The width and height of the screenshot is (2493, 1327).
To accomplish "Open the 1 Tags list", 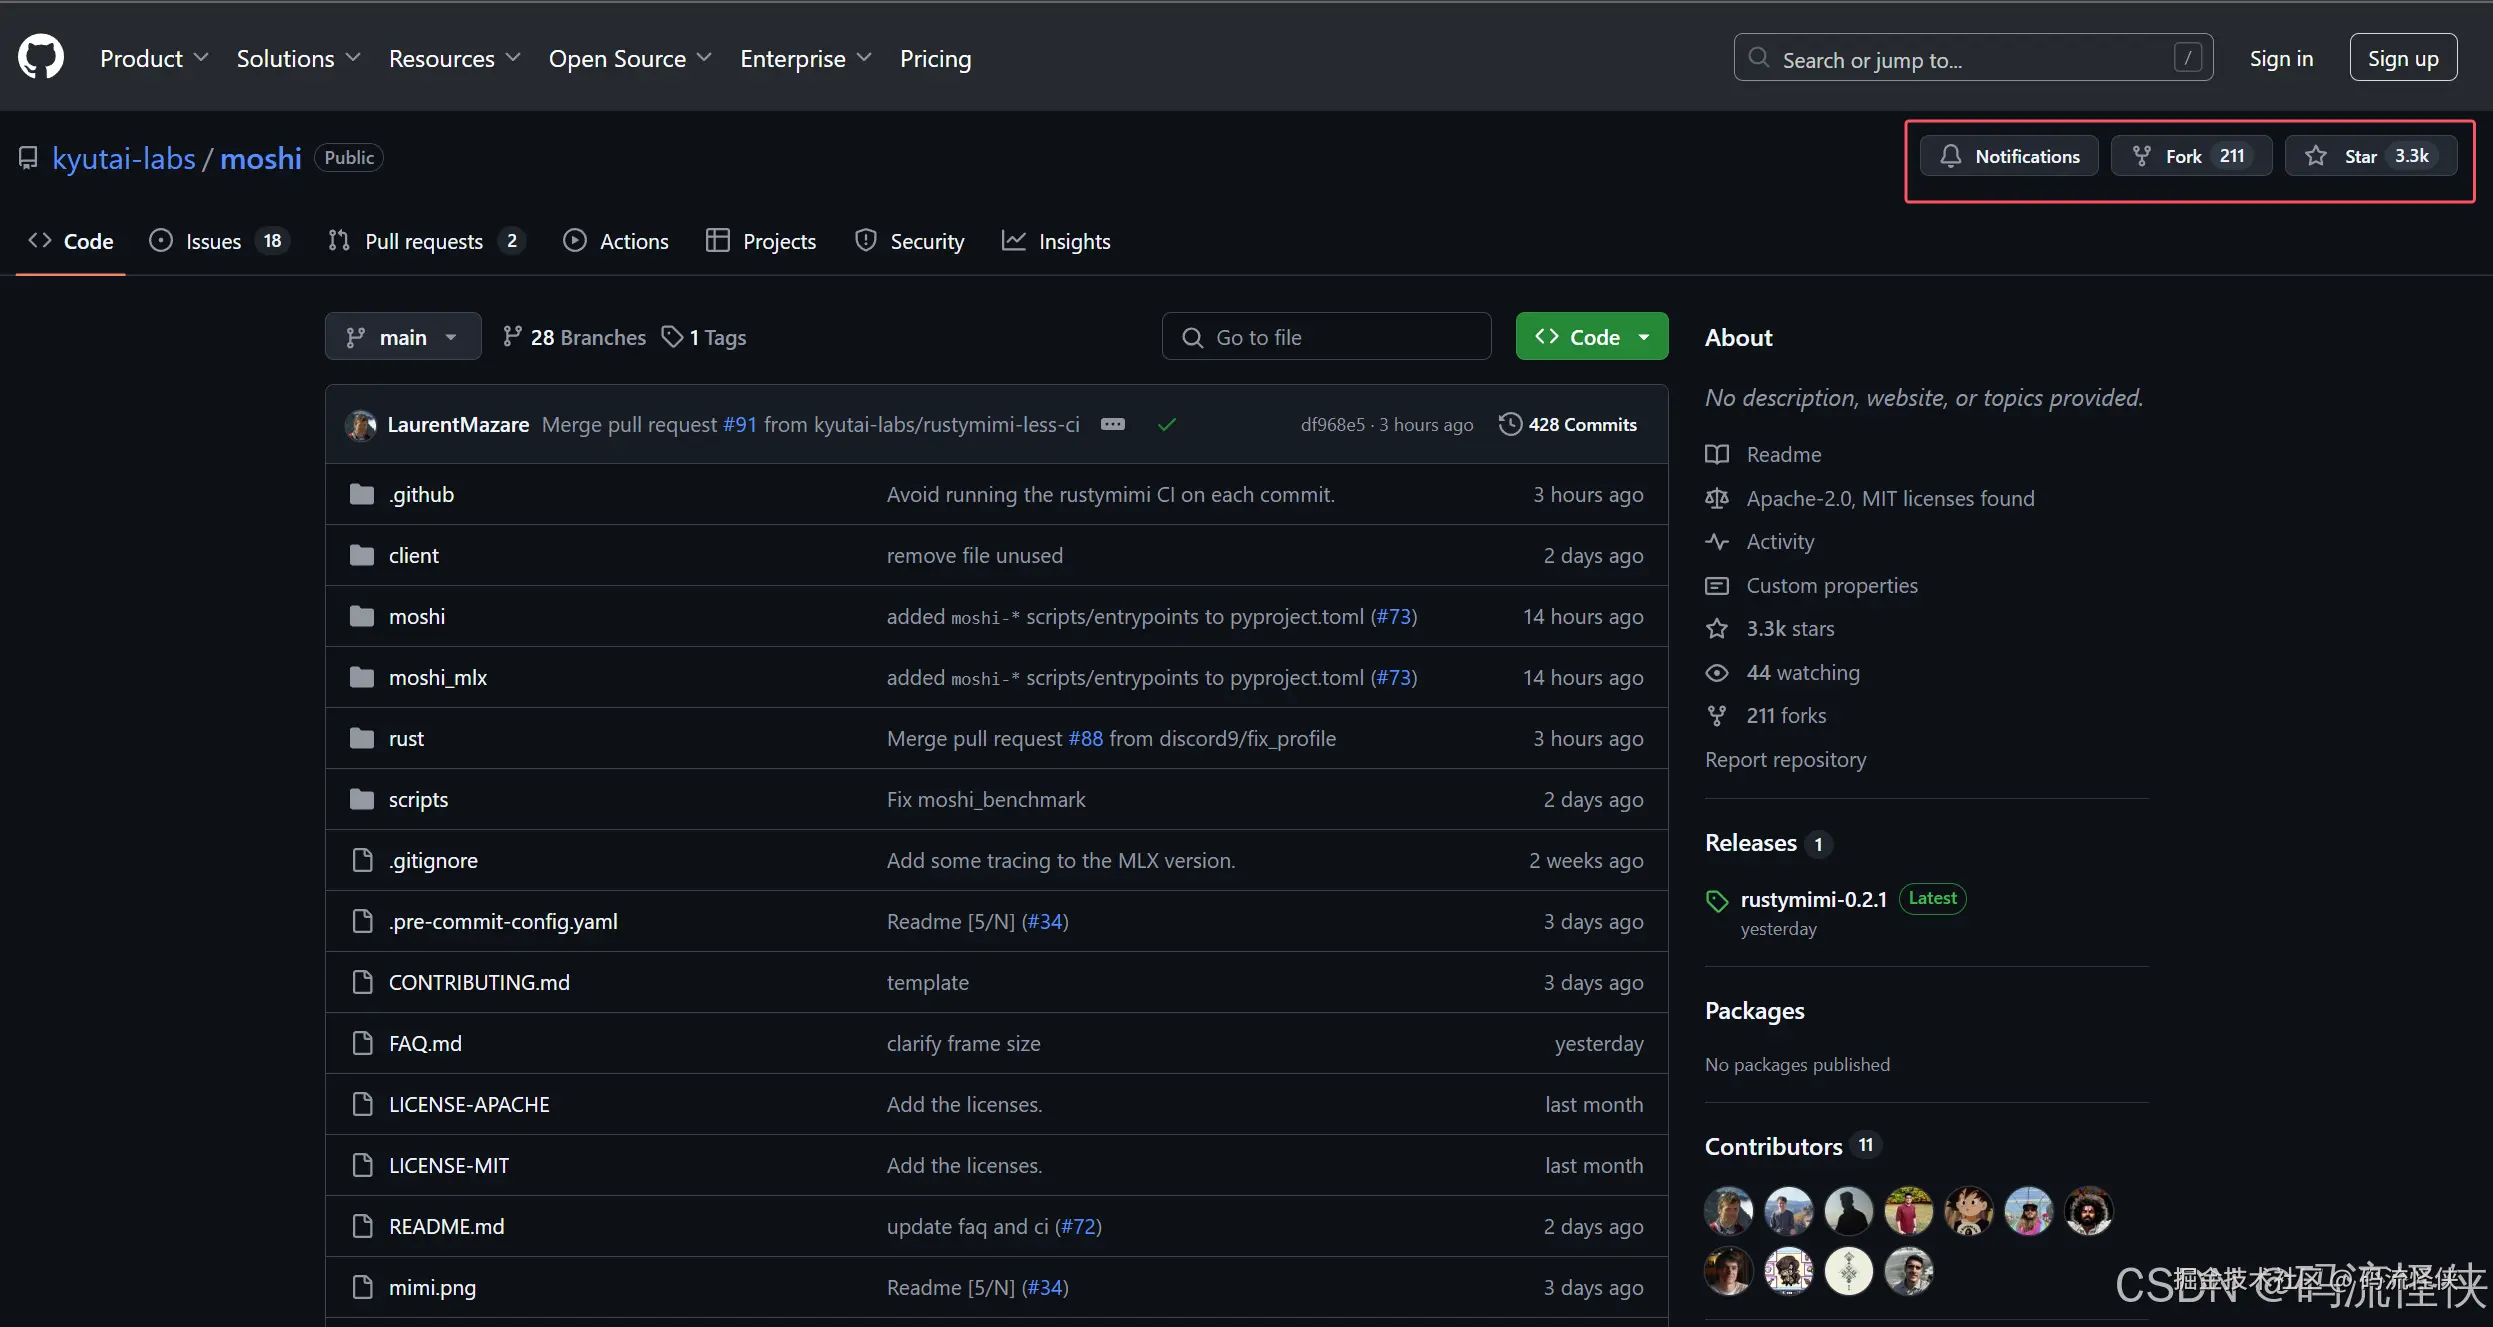I will click(x=704, y=338).
